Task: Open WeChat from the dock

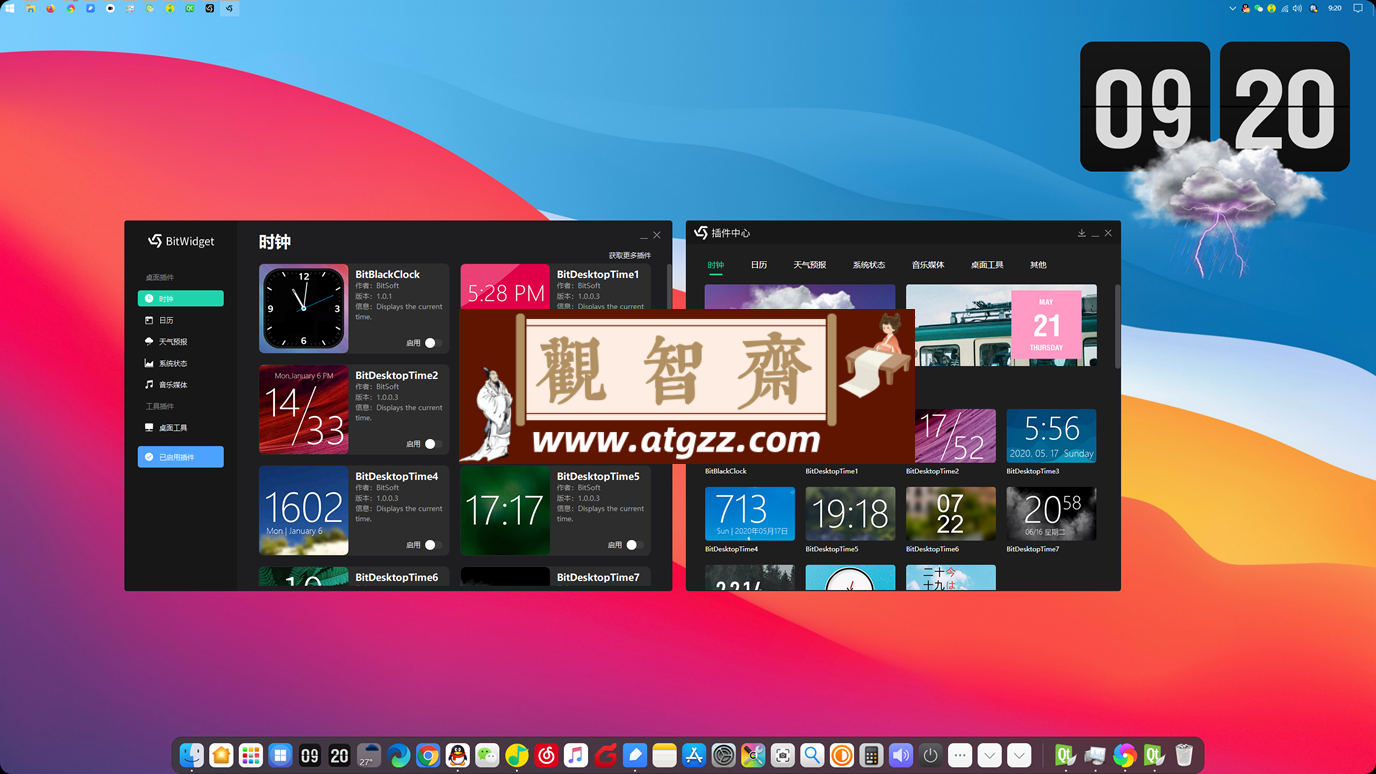Action: 487,755
